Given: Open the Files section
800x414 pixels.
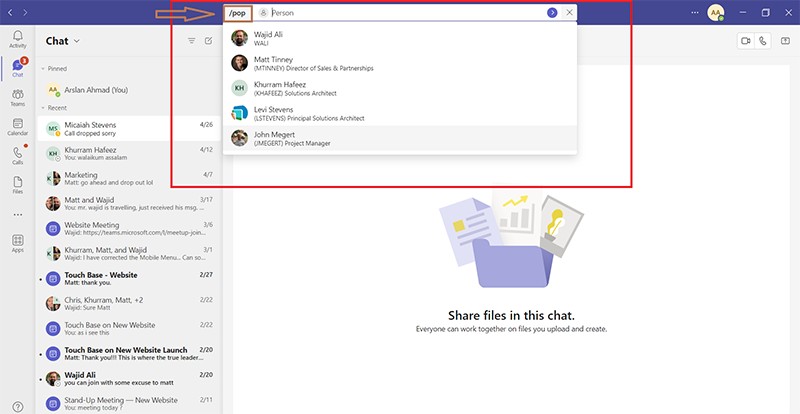Looking at the screenshot, I should point(17,185).
